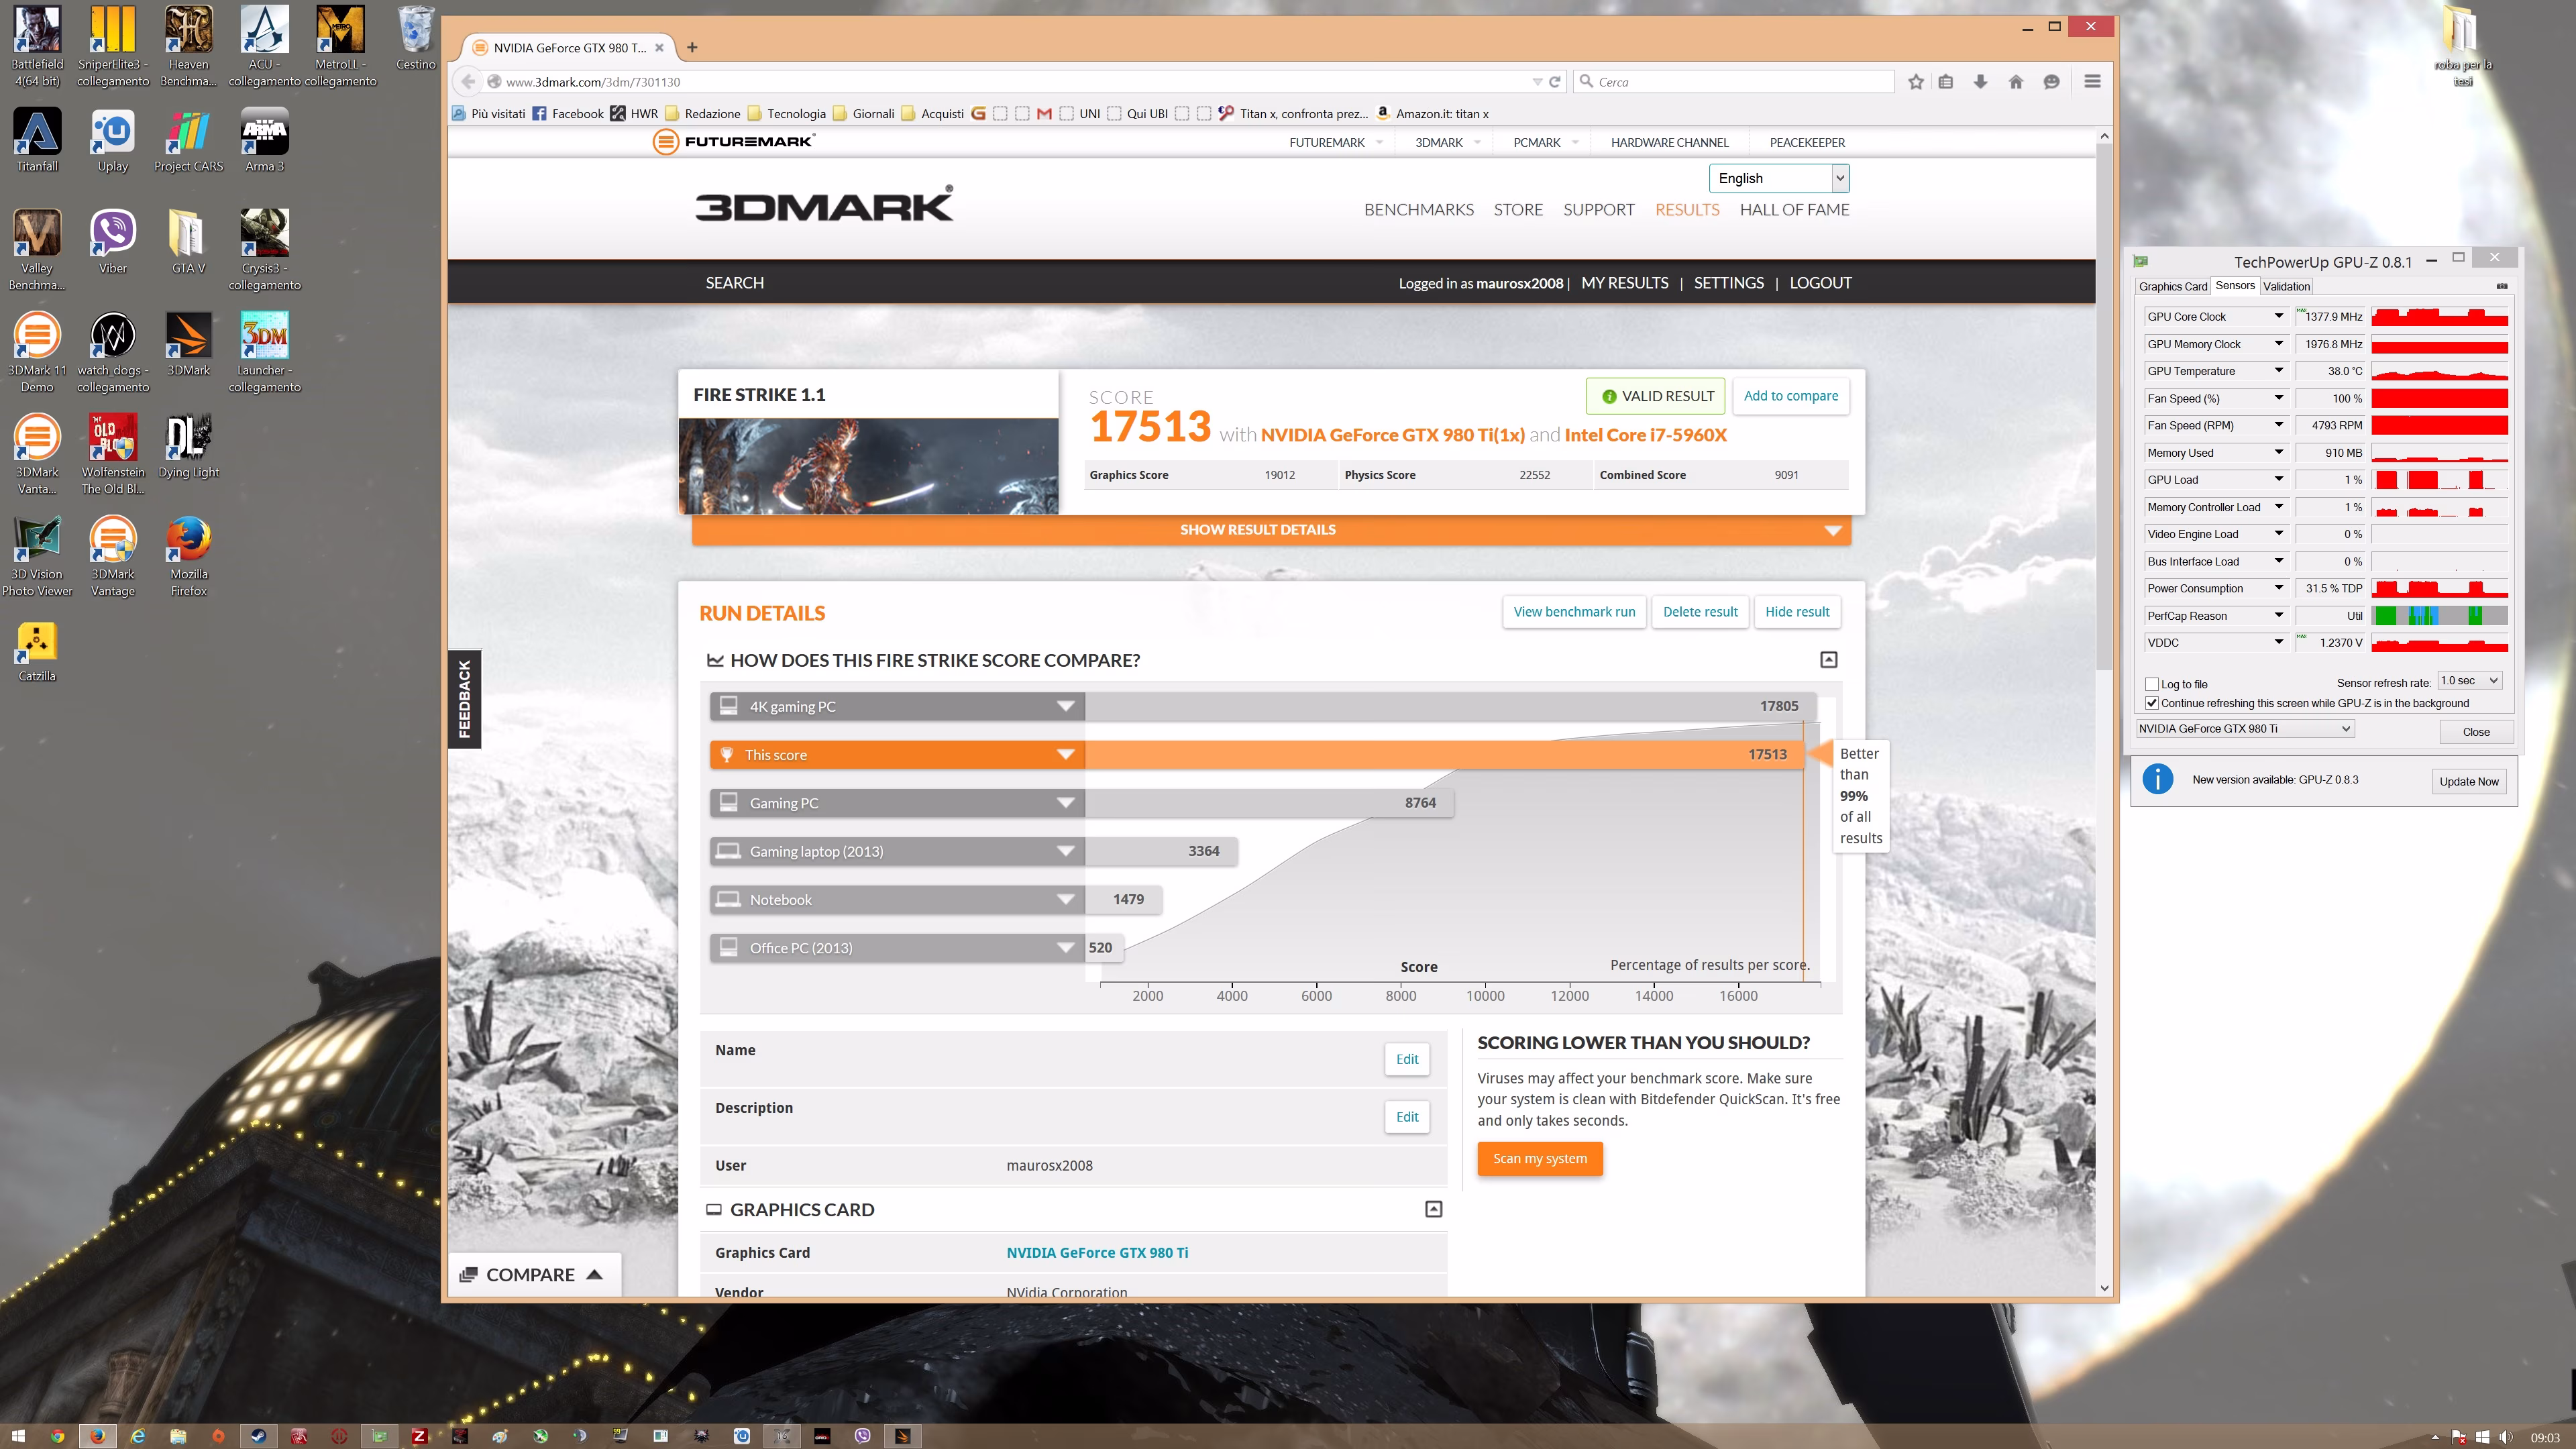Click the Delete result button

pyautogui.click(x=1700, y=612)
